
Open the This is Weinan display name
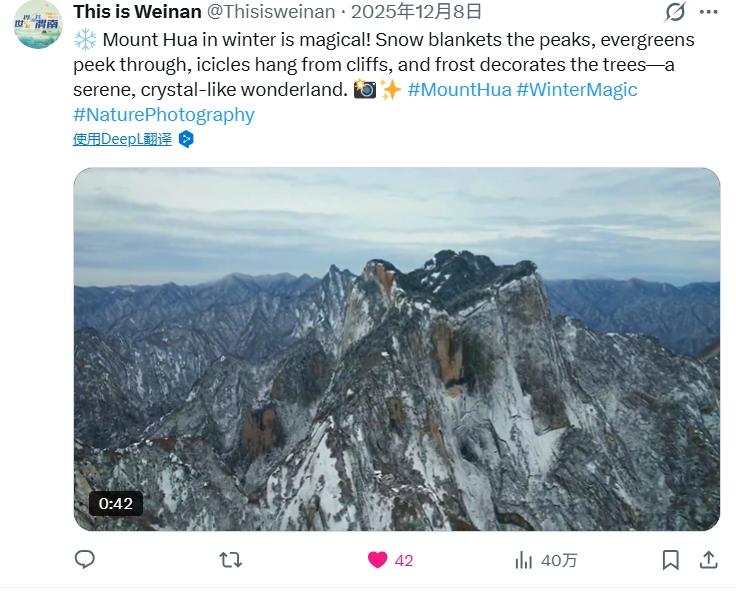(x=137, y=12)
